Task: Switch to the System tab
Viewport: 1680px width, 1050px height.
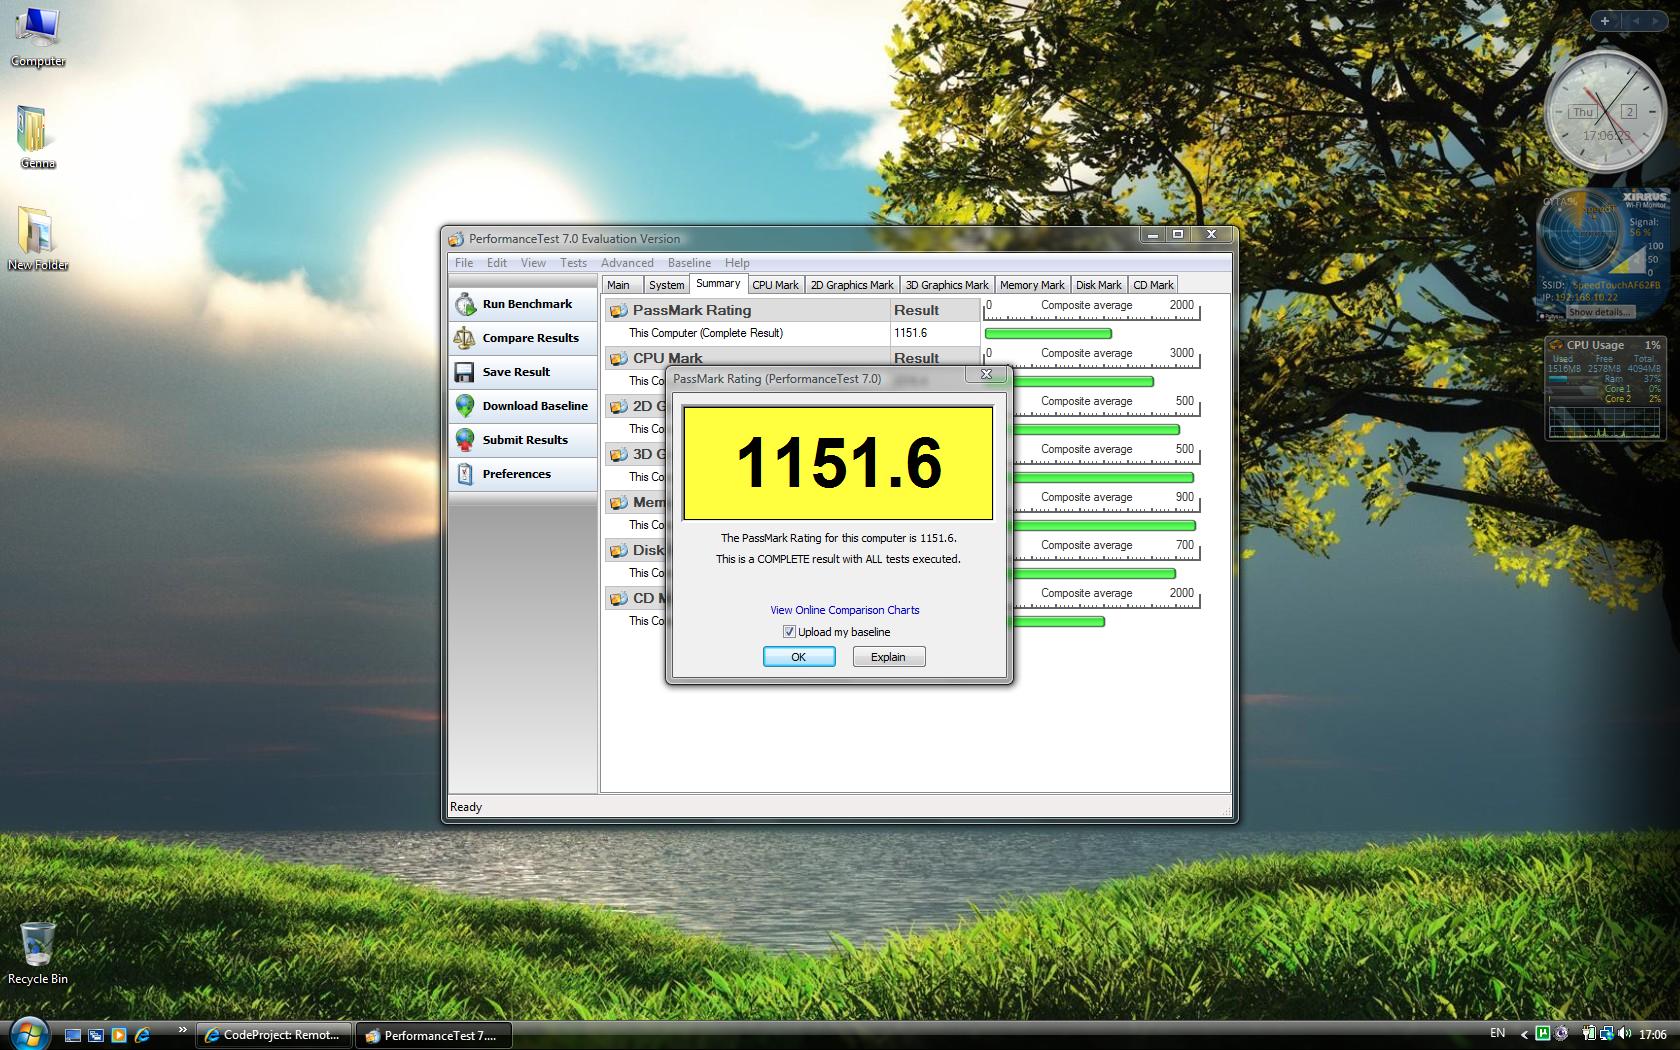Action: tap(666, 285)
